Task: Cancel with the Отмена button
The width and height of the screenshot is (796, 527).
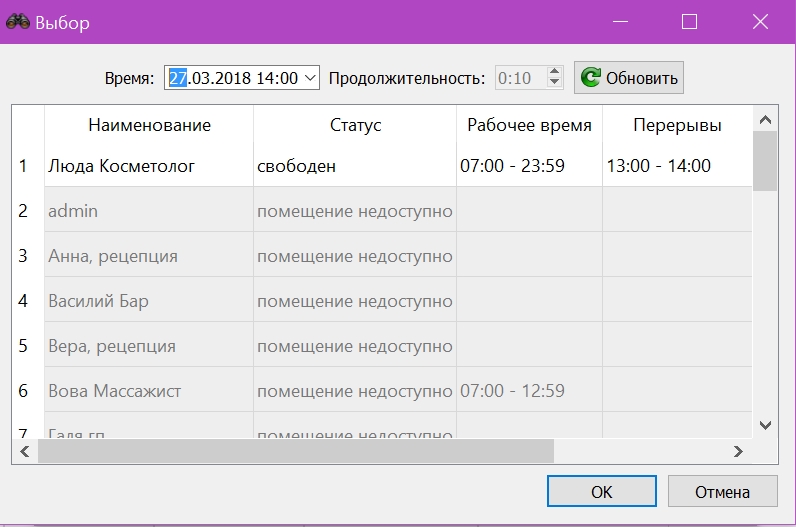Action: (722, 491)
